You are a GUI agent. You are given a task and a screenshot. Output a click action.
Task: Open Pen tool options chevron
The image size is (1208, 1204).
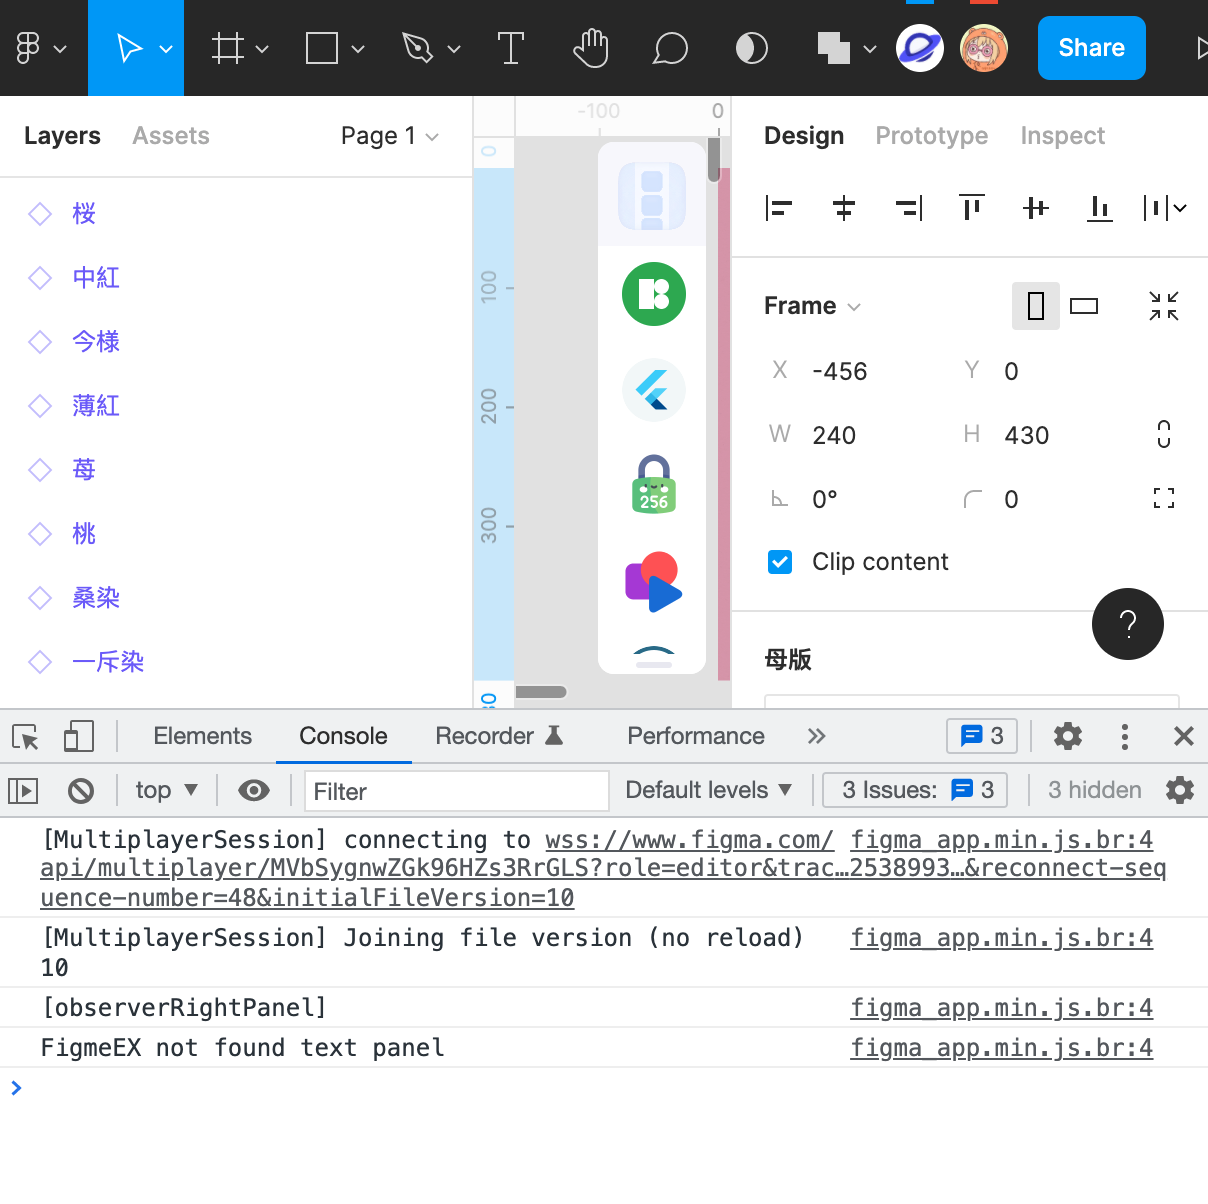454,48
